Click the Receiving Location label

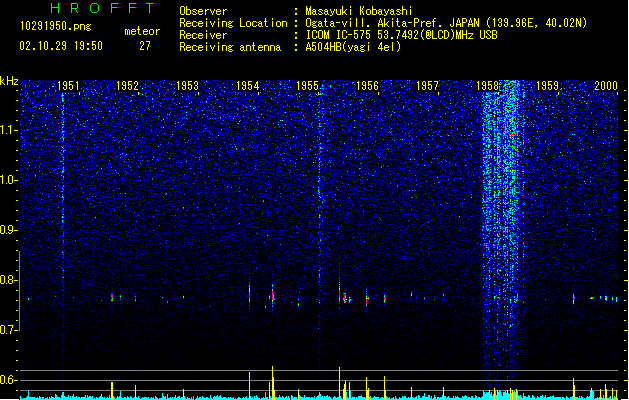click(x=233, y=23)
